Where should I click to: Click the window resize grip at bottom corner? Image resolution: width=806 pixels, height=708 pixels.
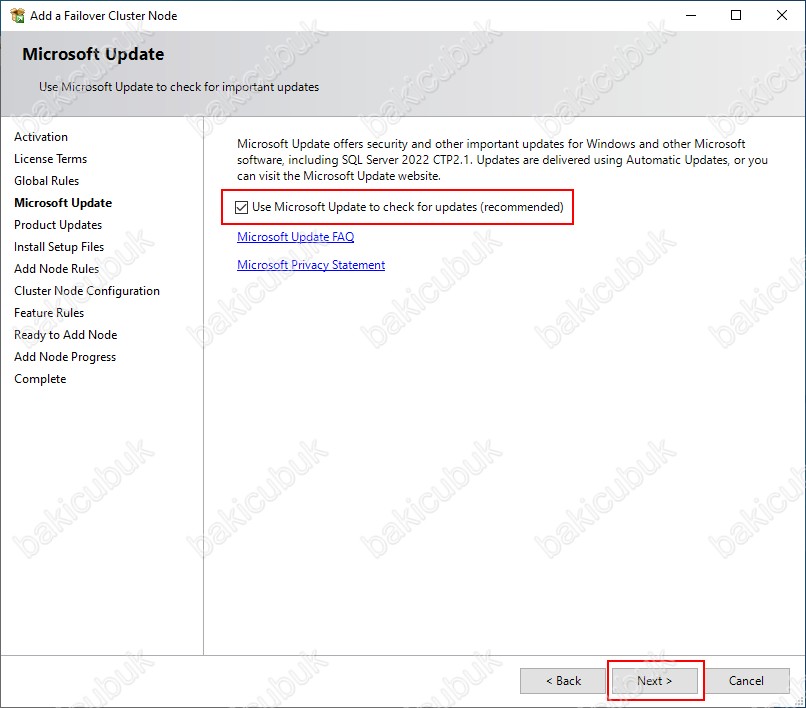point(799,701)
